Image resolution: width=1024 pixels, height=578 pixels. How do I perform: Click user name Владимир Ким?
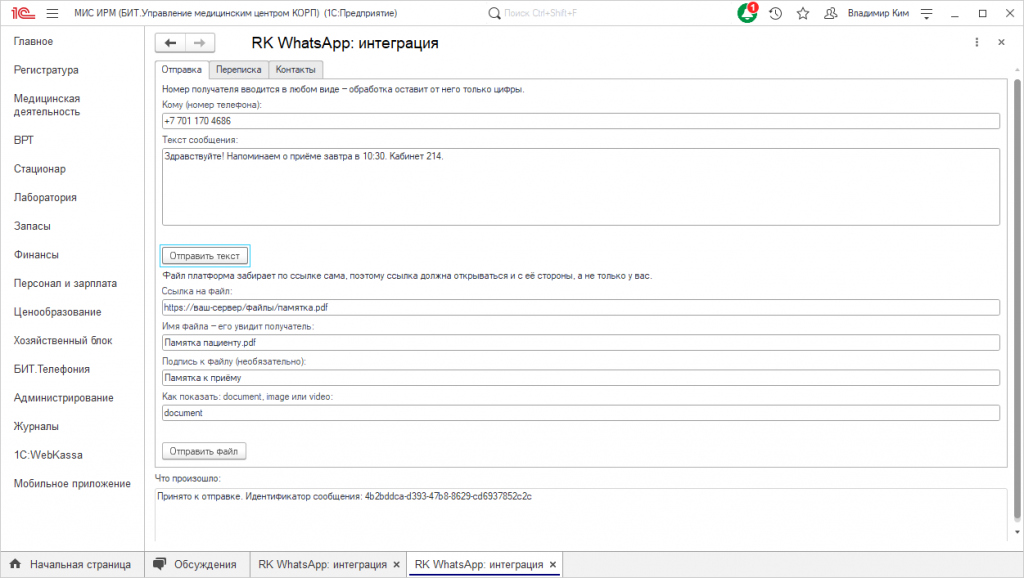878,13
